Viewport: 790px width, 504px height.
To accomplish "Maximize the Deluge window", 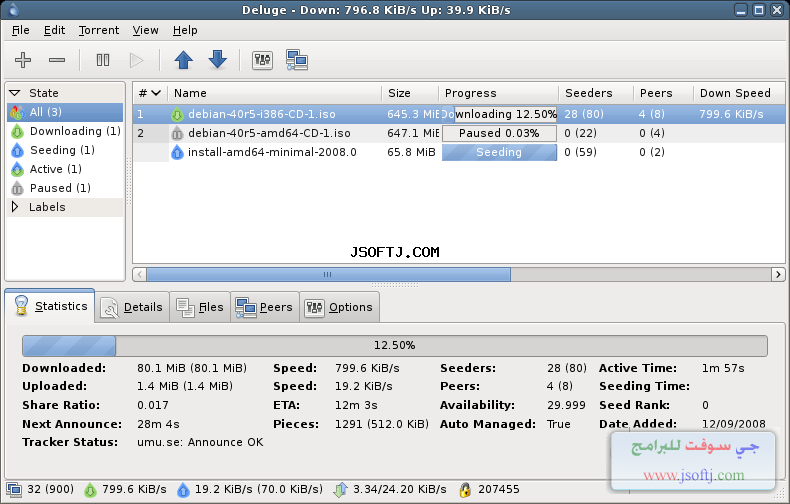I will click(759, 10).
